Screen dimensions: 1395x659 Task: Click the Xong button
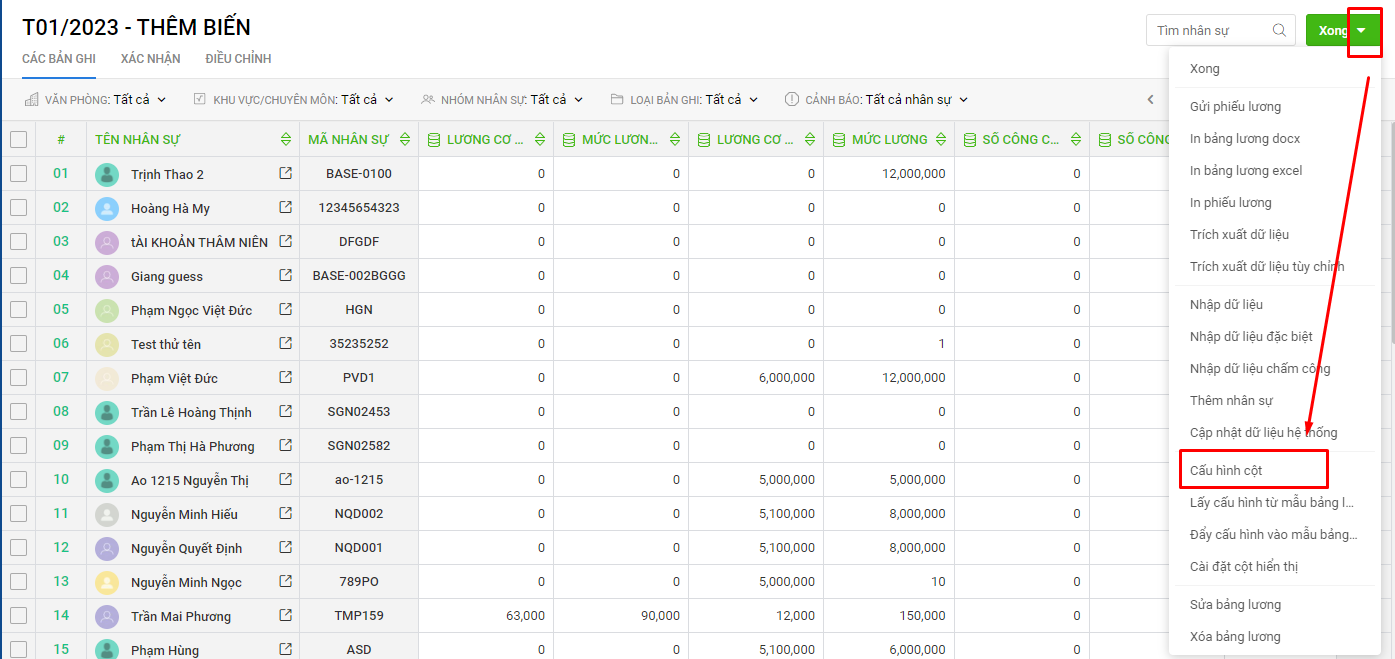[1329, 30]
